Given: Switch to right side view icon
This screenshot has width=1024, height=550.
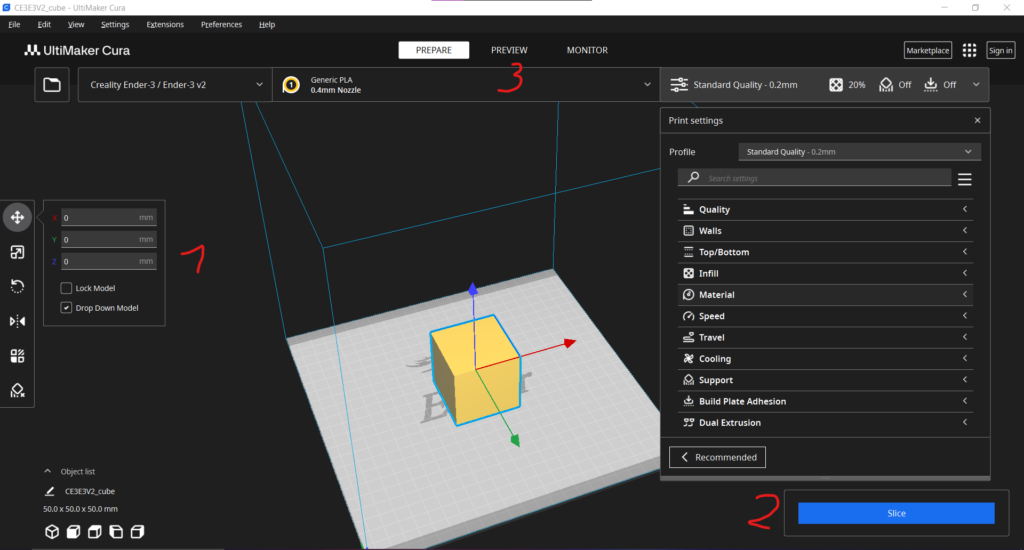Looking at the screenshot, I should [x=137, y=532].
